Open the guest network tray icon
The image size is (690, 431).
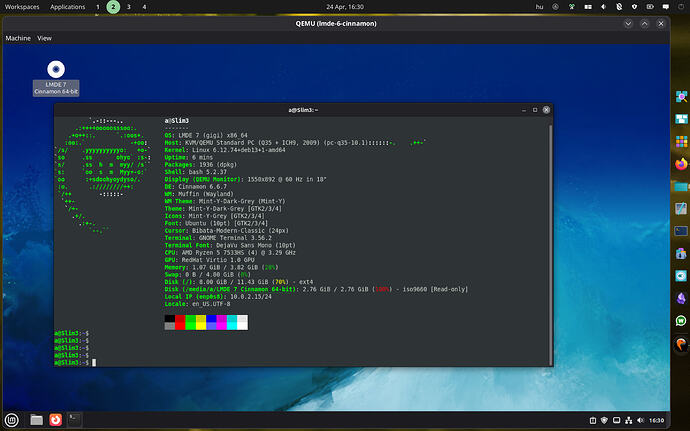[x=628, y=420]
